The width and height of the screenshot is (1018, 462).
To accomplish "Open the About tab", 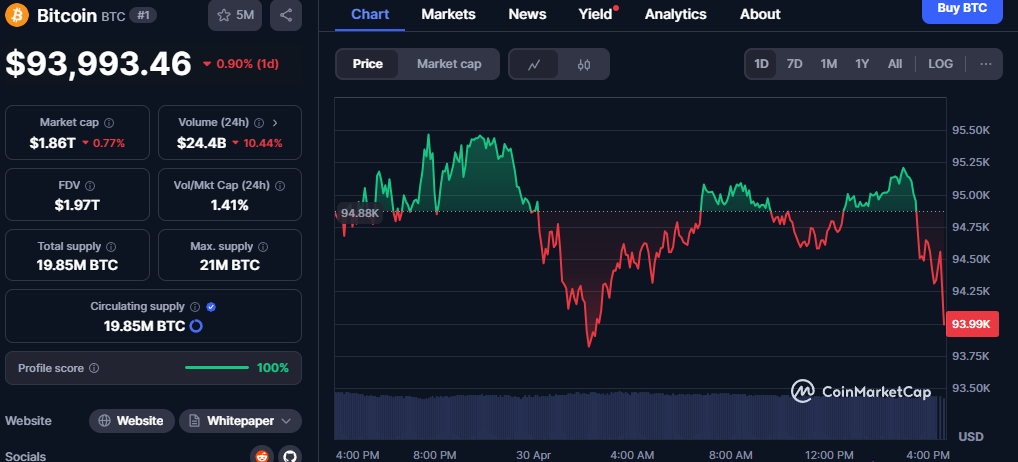I will pyautogui.click(x=760, y=14).
